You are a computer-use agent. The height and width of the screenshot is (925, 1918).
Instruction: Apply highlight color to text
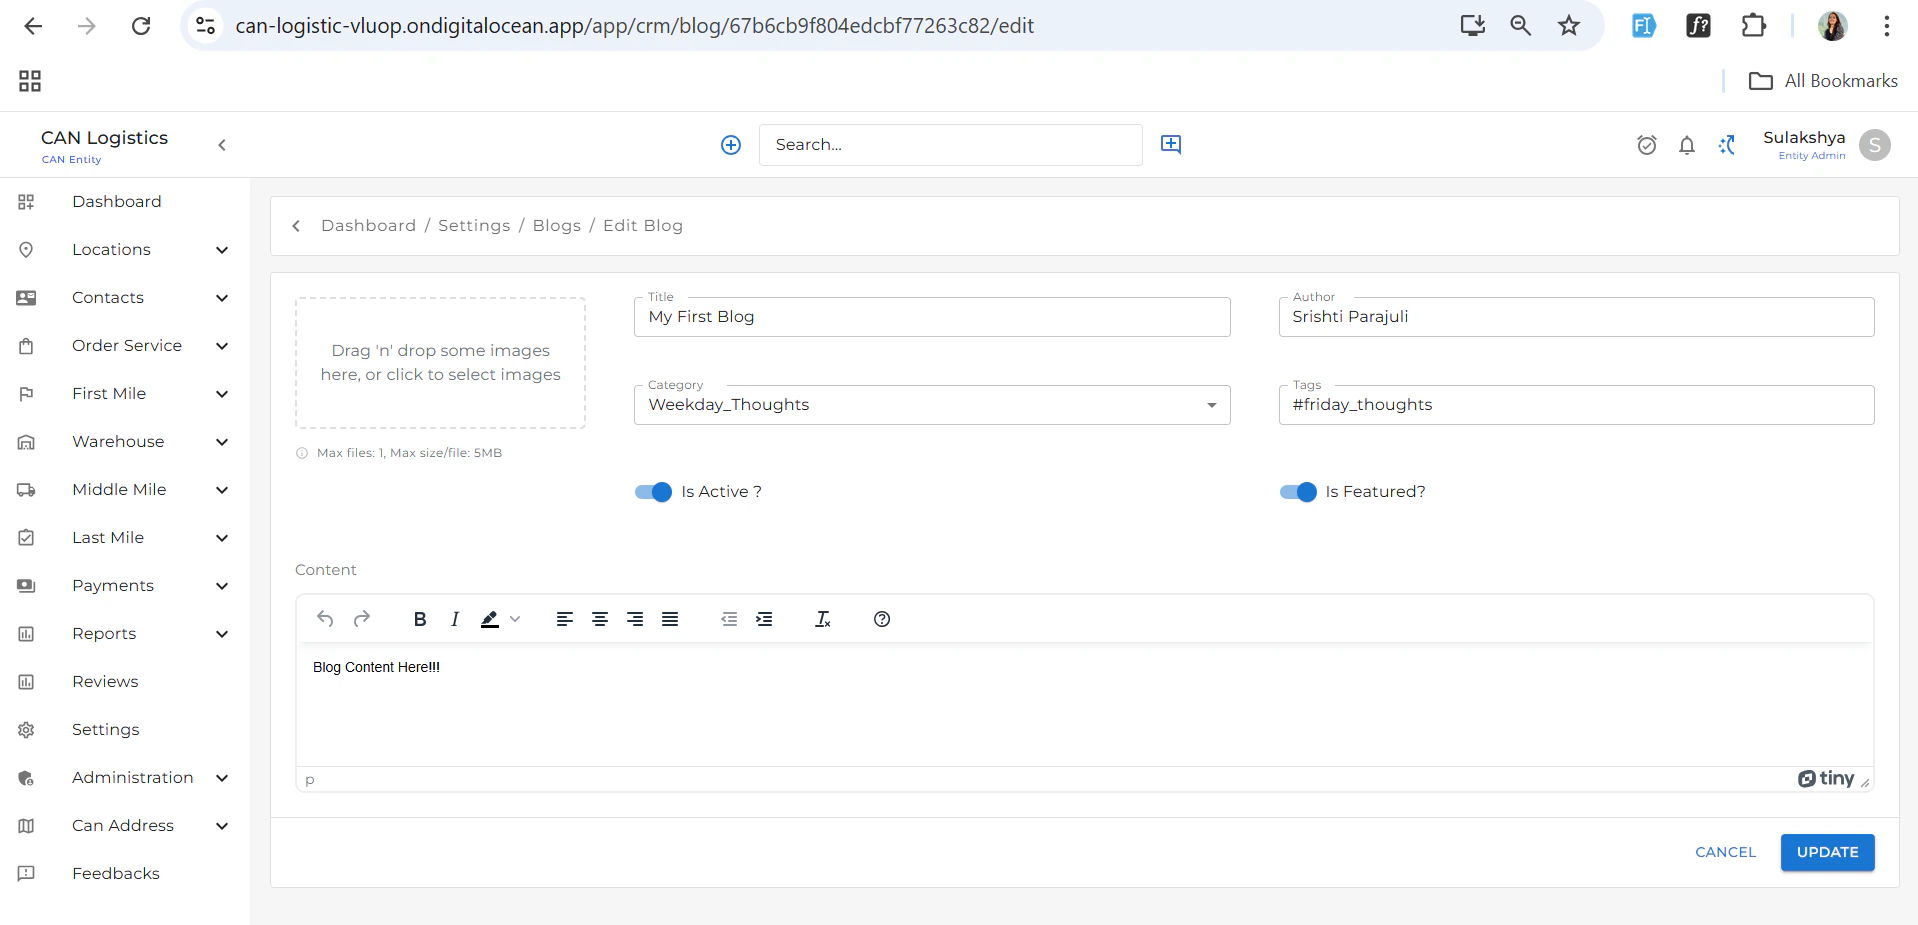pyautogui.click(x=490, y=619)
